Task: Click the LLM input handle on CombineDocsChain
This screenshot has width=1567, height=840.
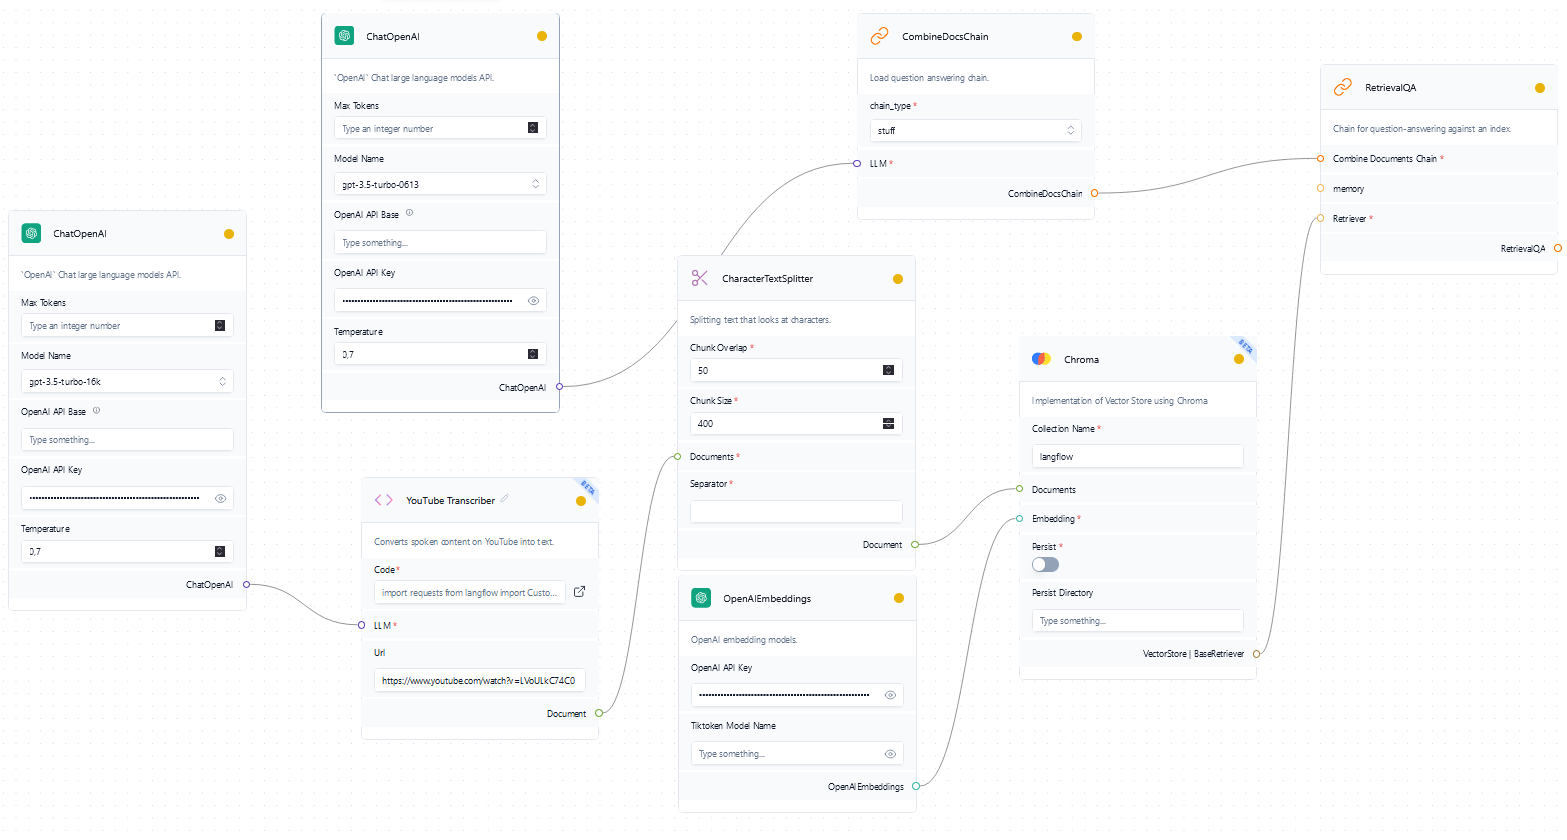Action: [x=857, y=163]
